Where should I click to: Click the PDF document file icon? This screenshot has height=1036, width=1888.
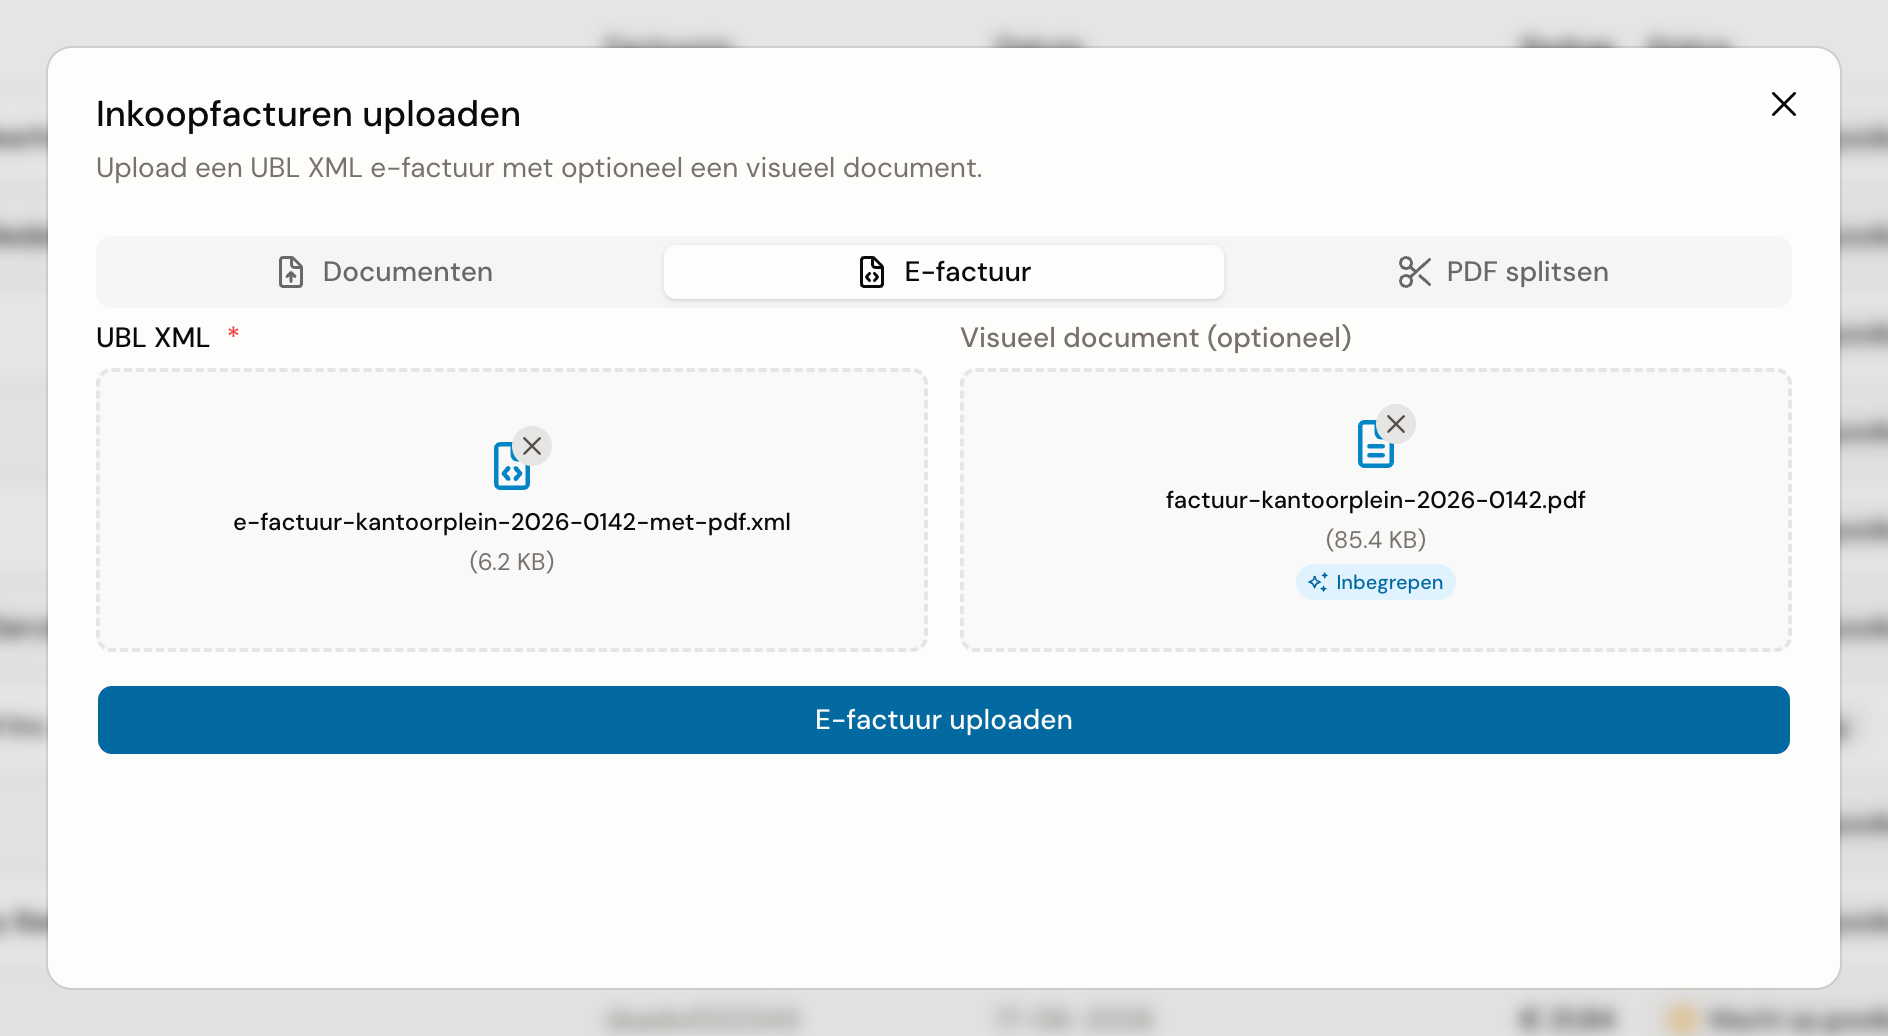click(1374, 445)
